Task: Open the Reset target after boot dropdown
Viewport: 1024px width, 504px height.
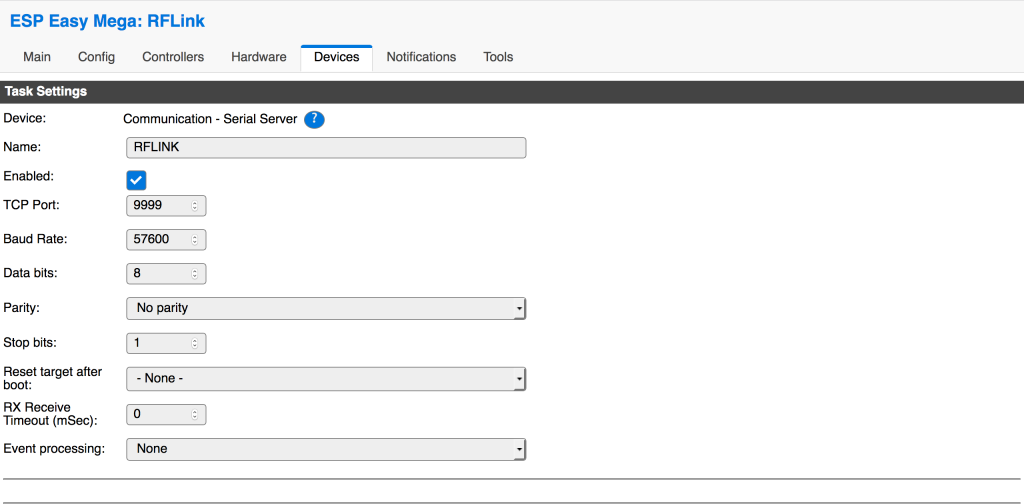Action: point(326,379)
